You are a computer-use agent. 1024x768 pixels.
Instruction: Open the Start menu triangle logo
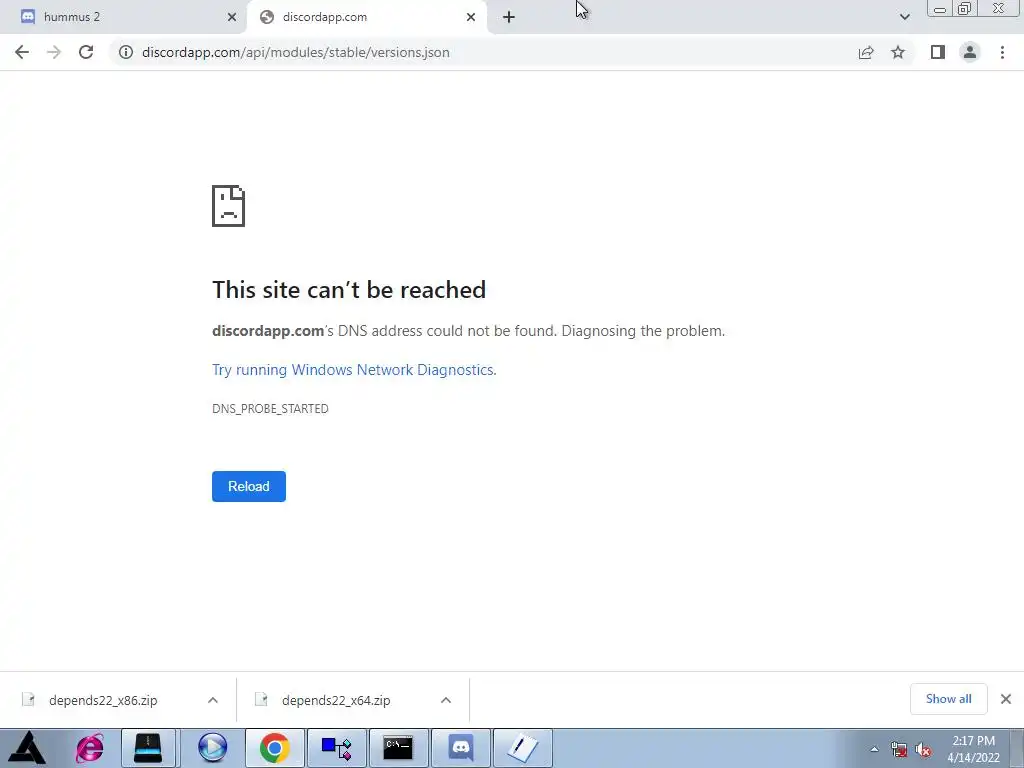point(27,748)
